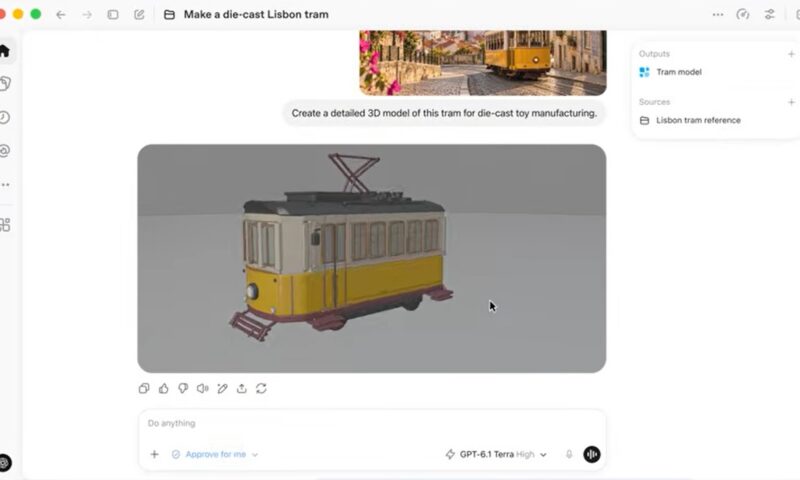Viewport: 800px width, 480px height.
Task: Open the apps grid icon in sidebar
Action: point(5,225)
